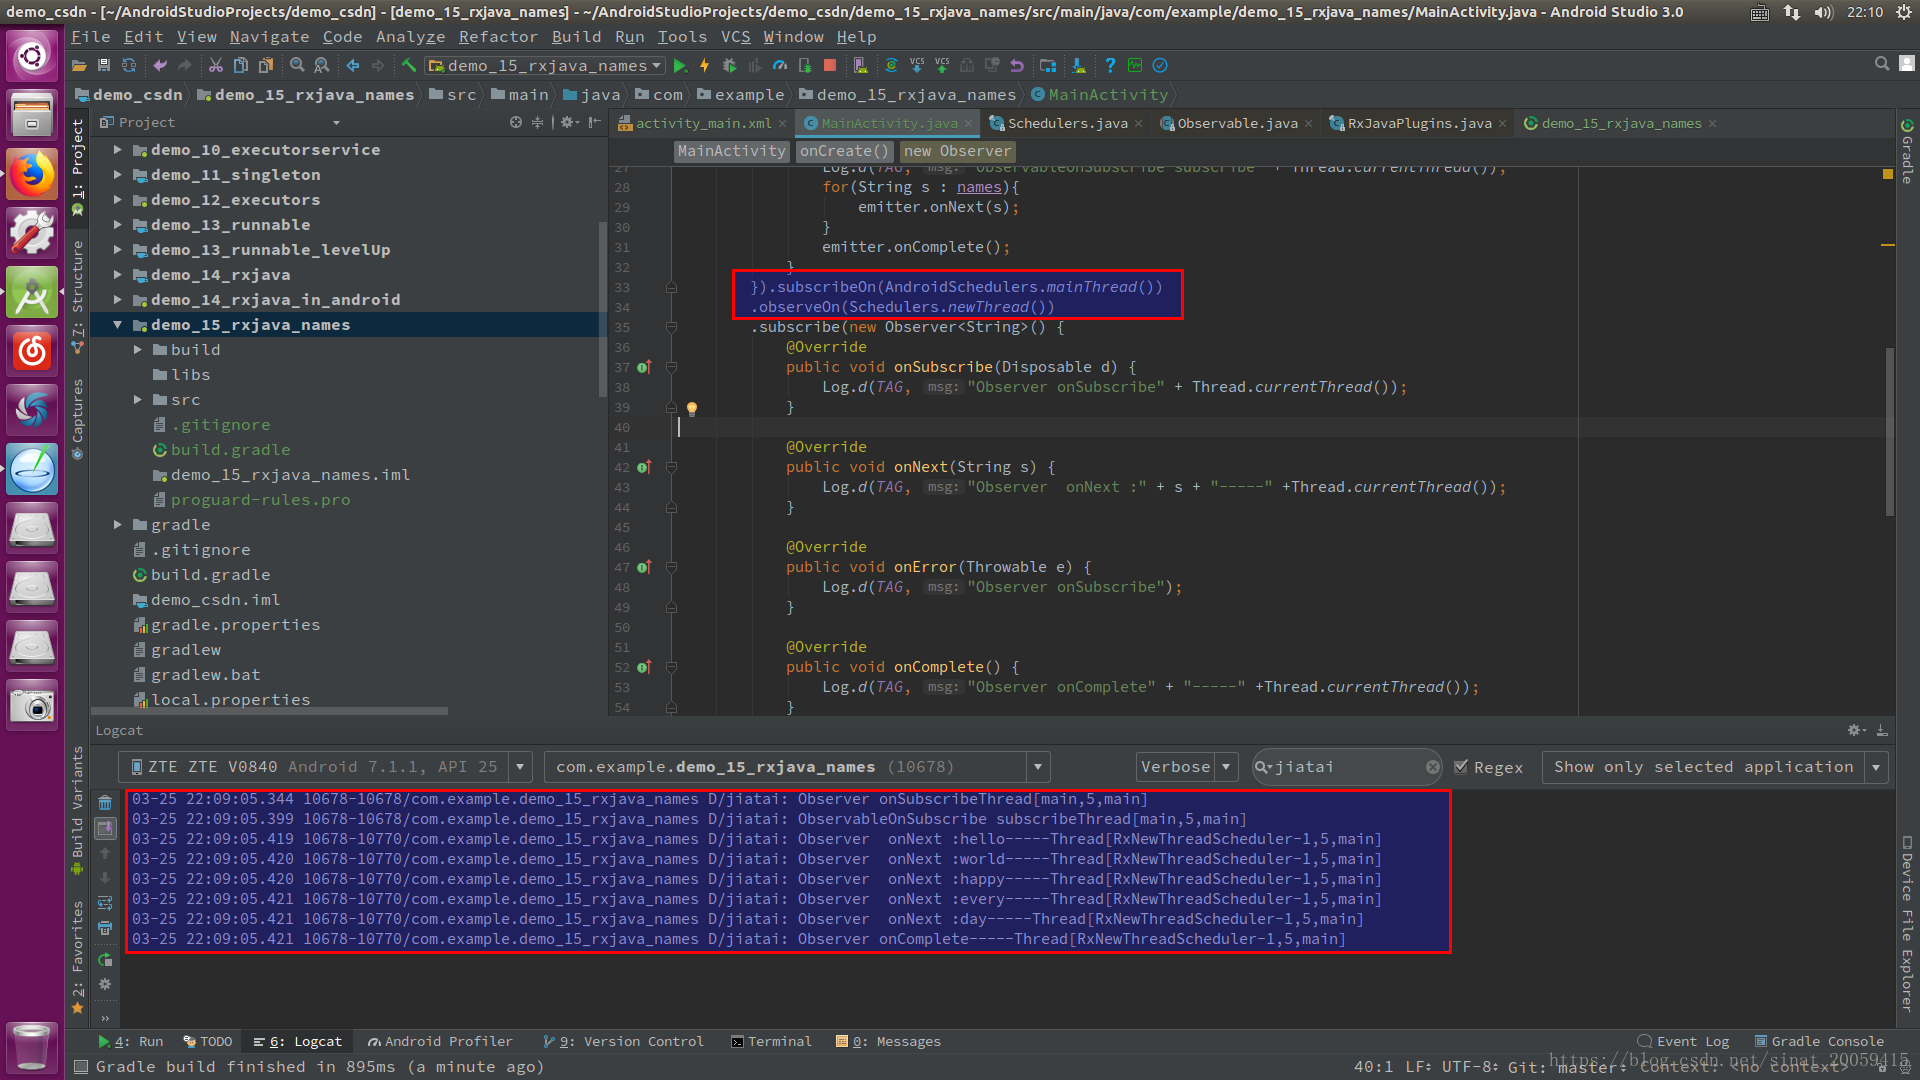This screenshot has width=1920, height=1080.
Task: Click the onCreate() breadcrumb
Action: coord(844,151)
